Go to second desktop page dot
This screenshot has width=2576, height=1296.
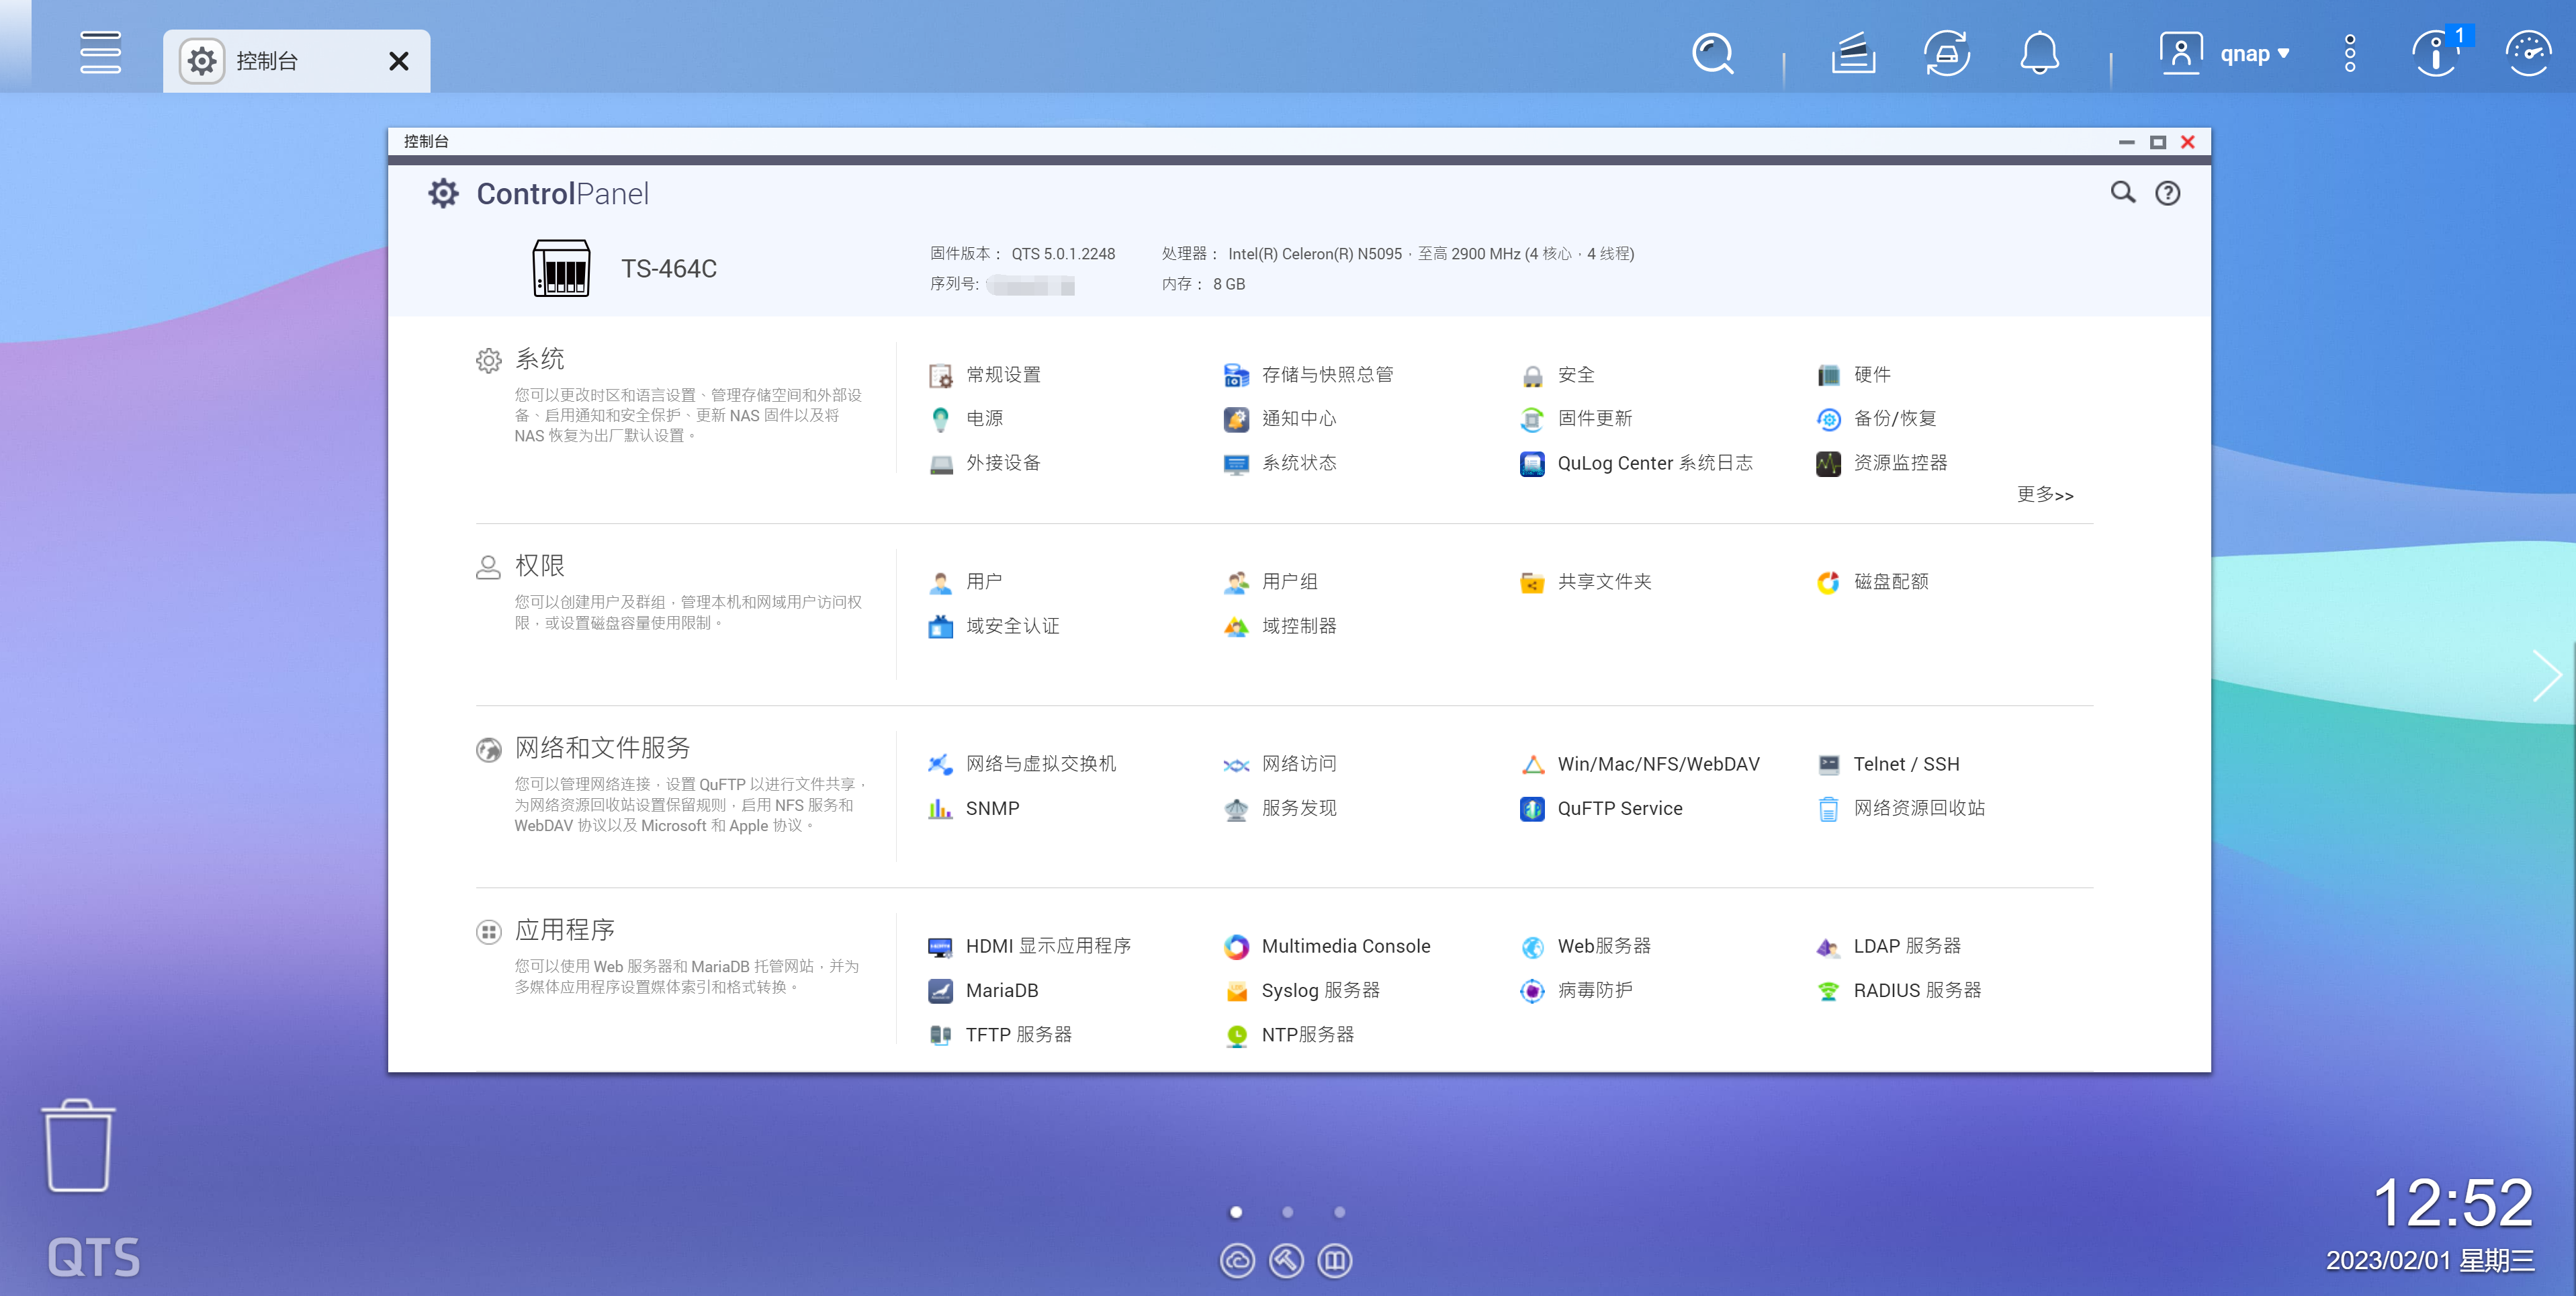click(1288, 1212)
